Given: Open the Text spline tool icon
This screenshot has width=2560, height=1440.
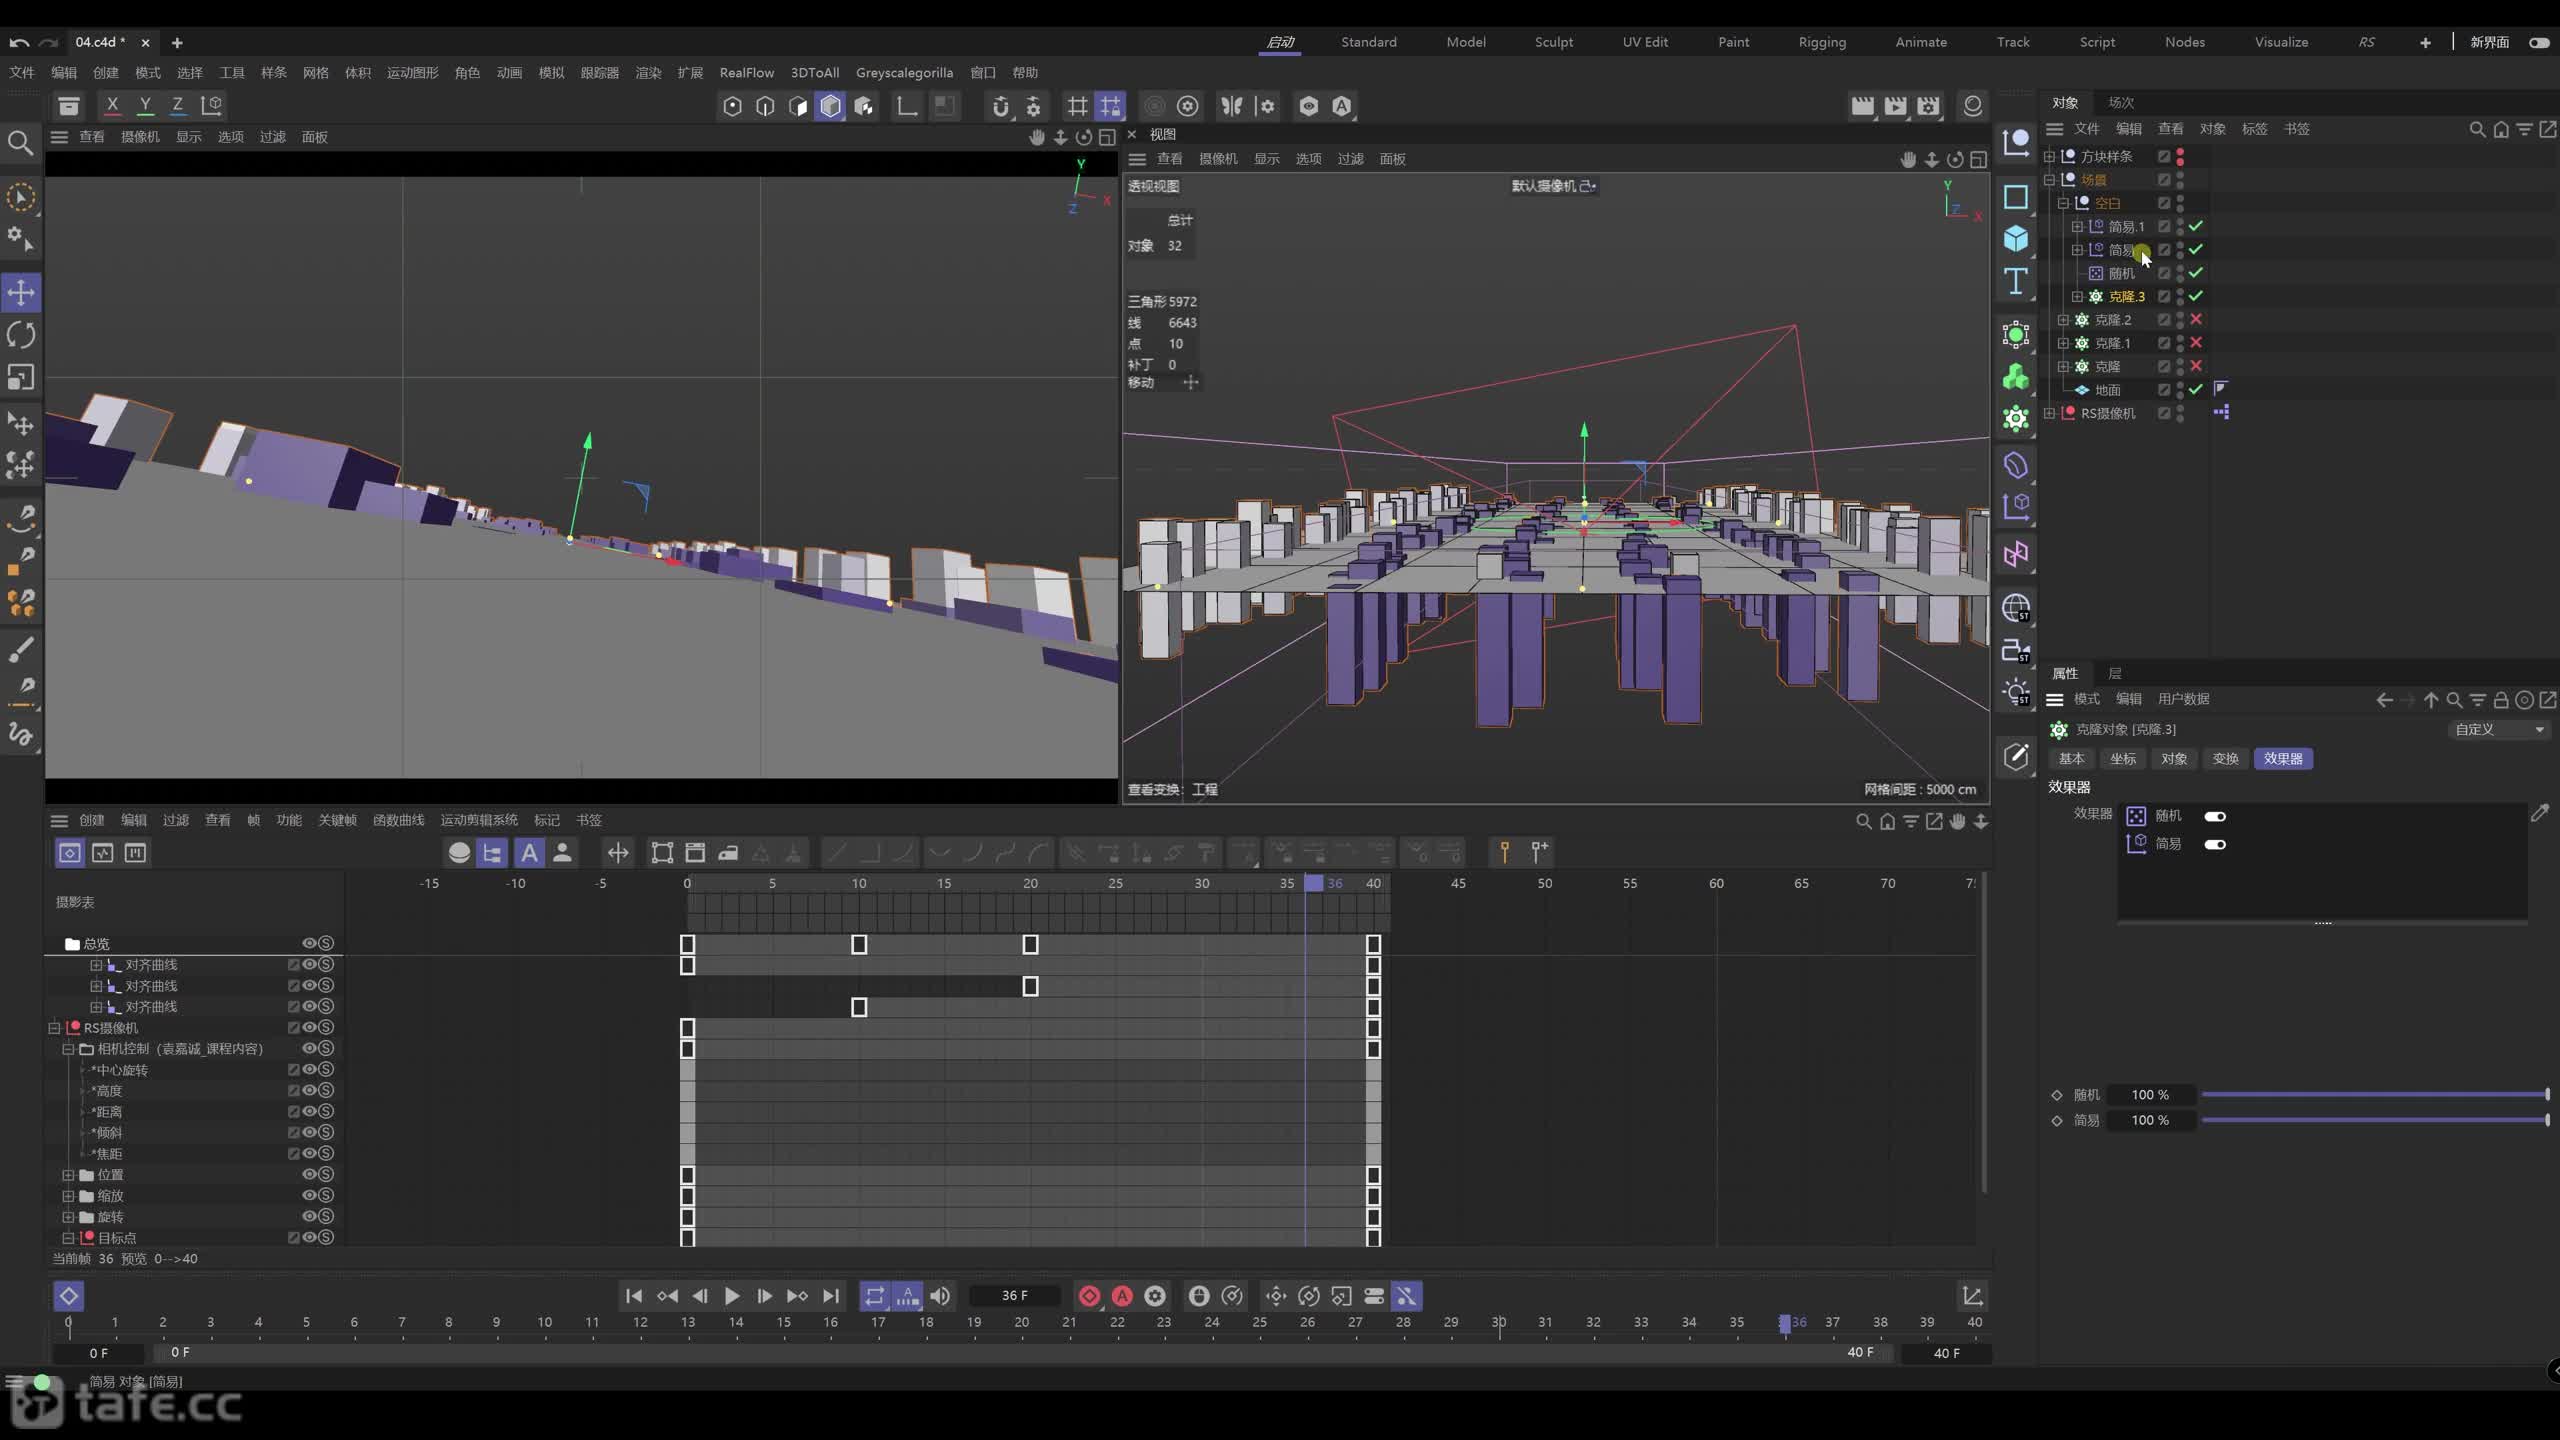Looking at the screenshot, I should (2015, 281).
